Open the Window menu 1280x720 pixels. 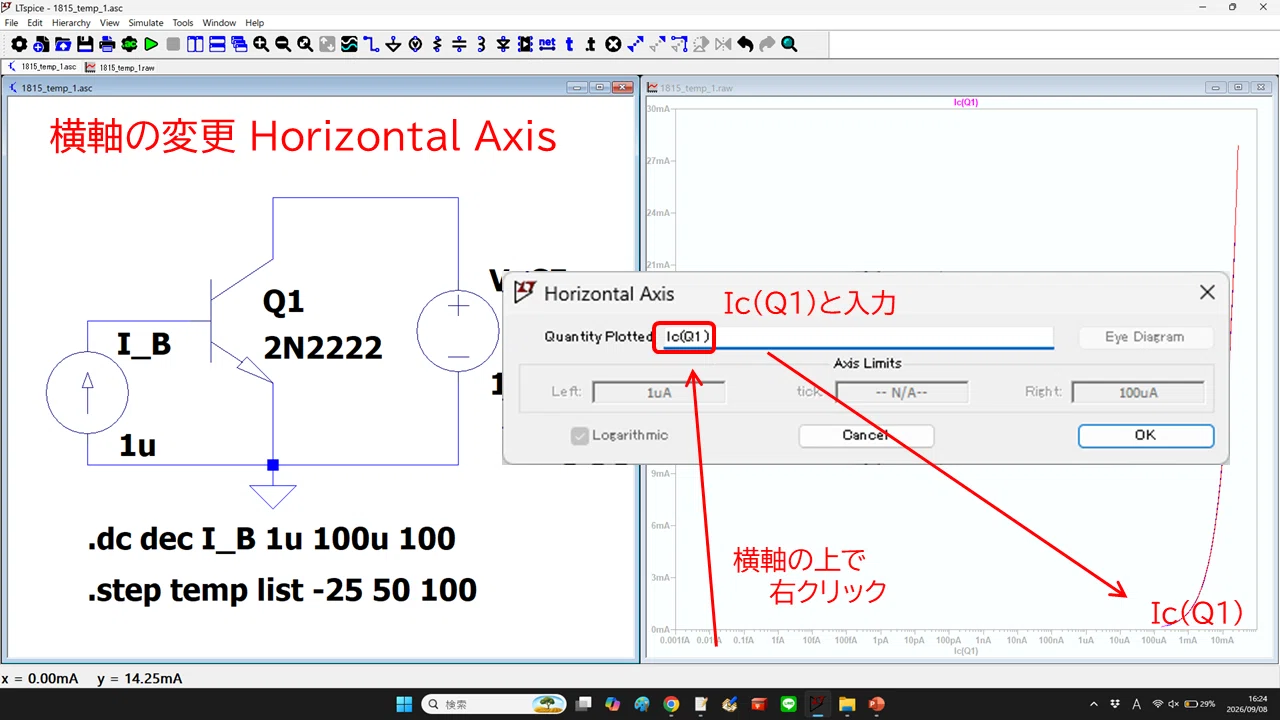coord(219,22)
